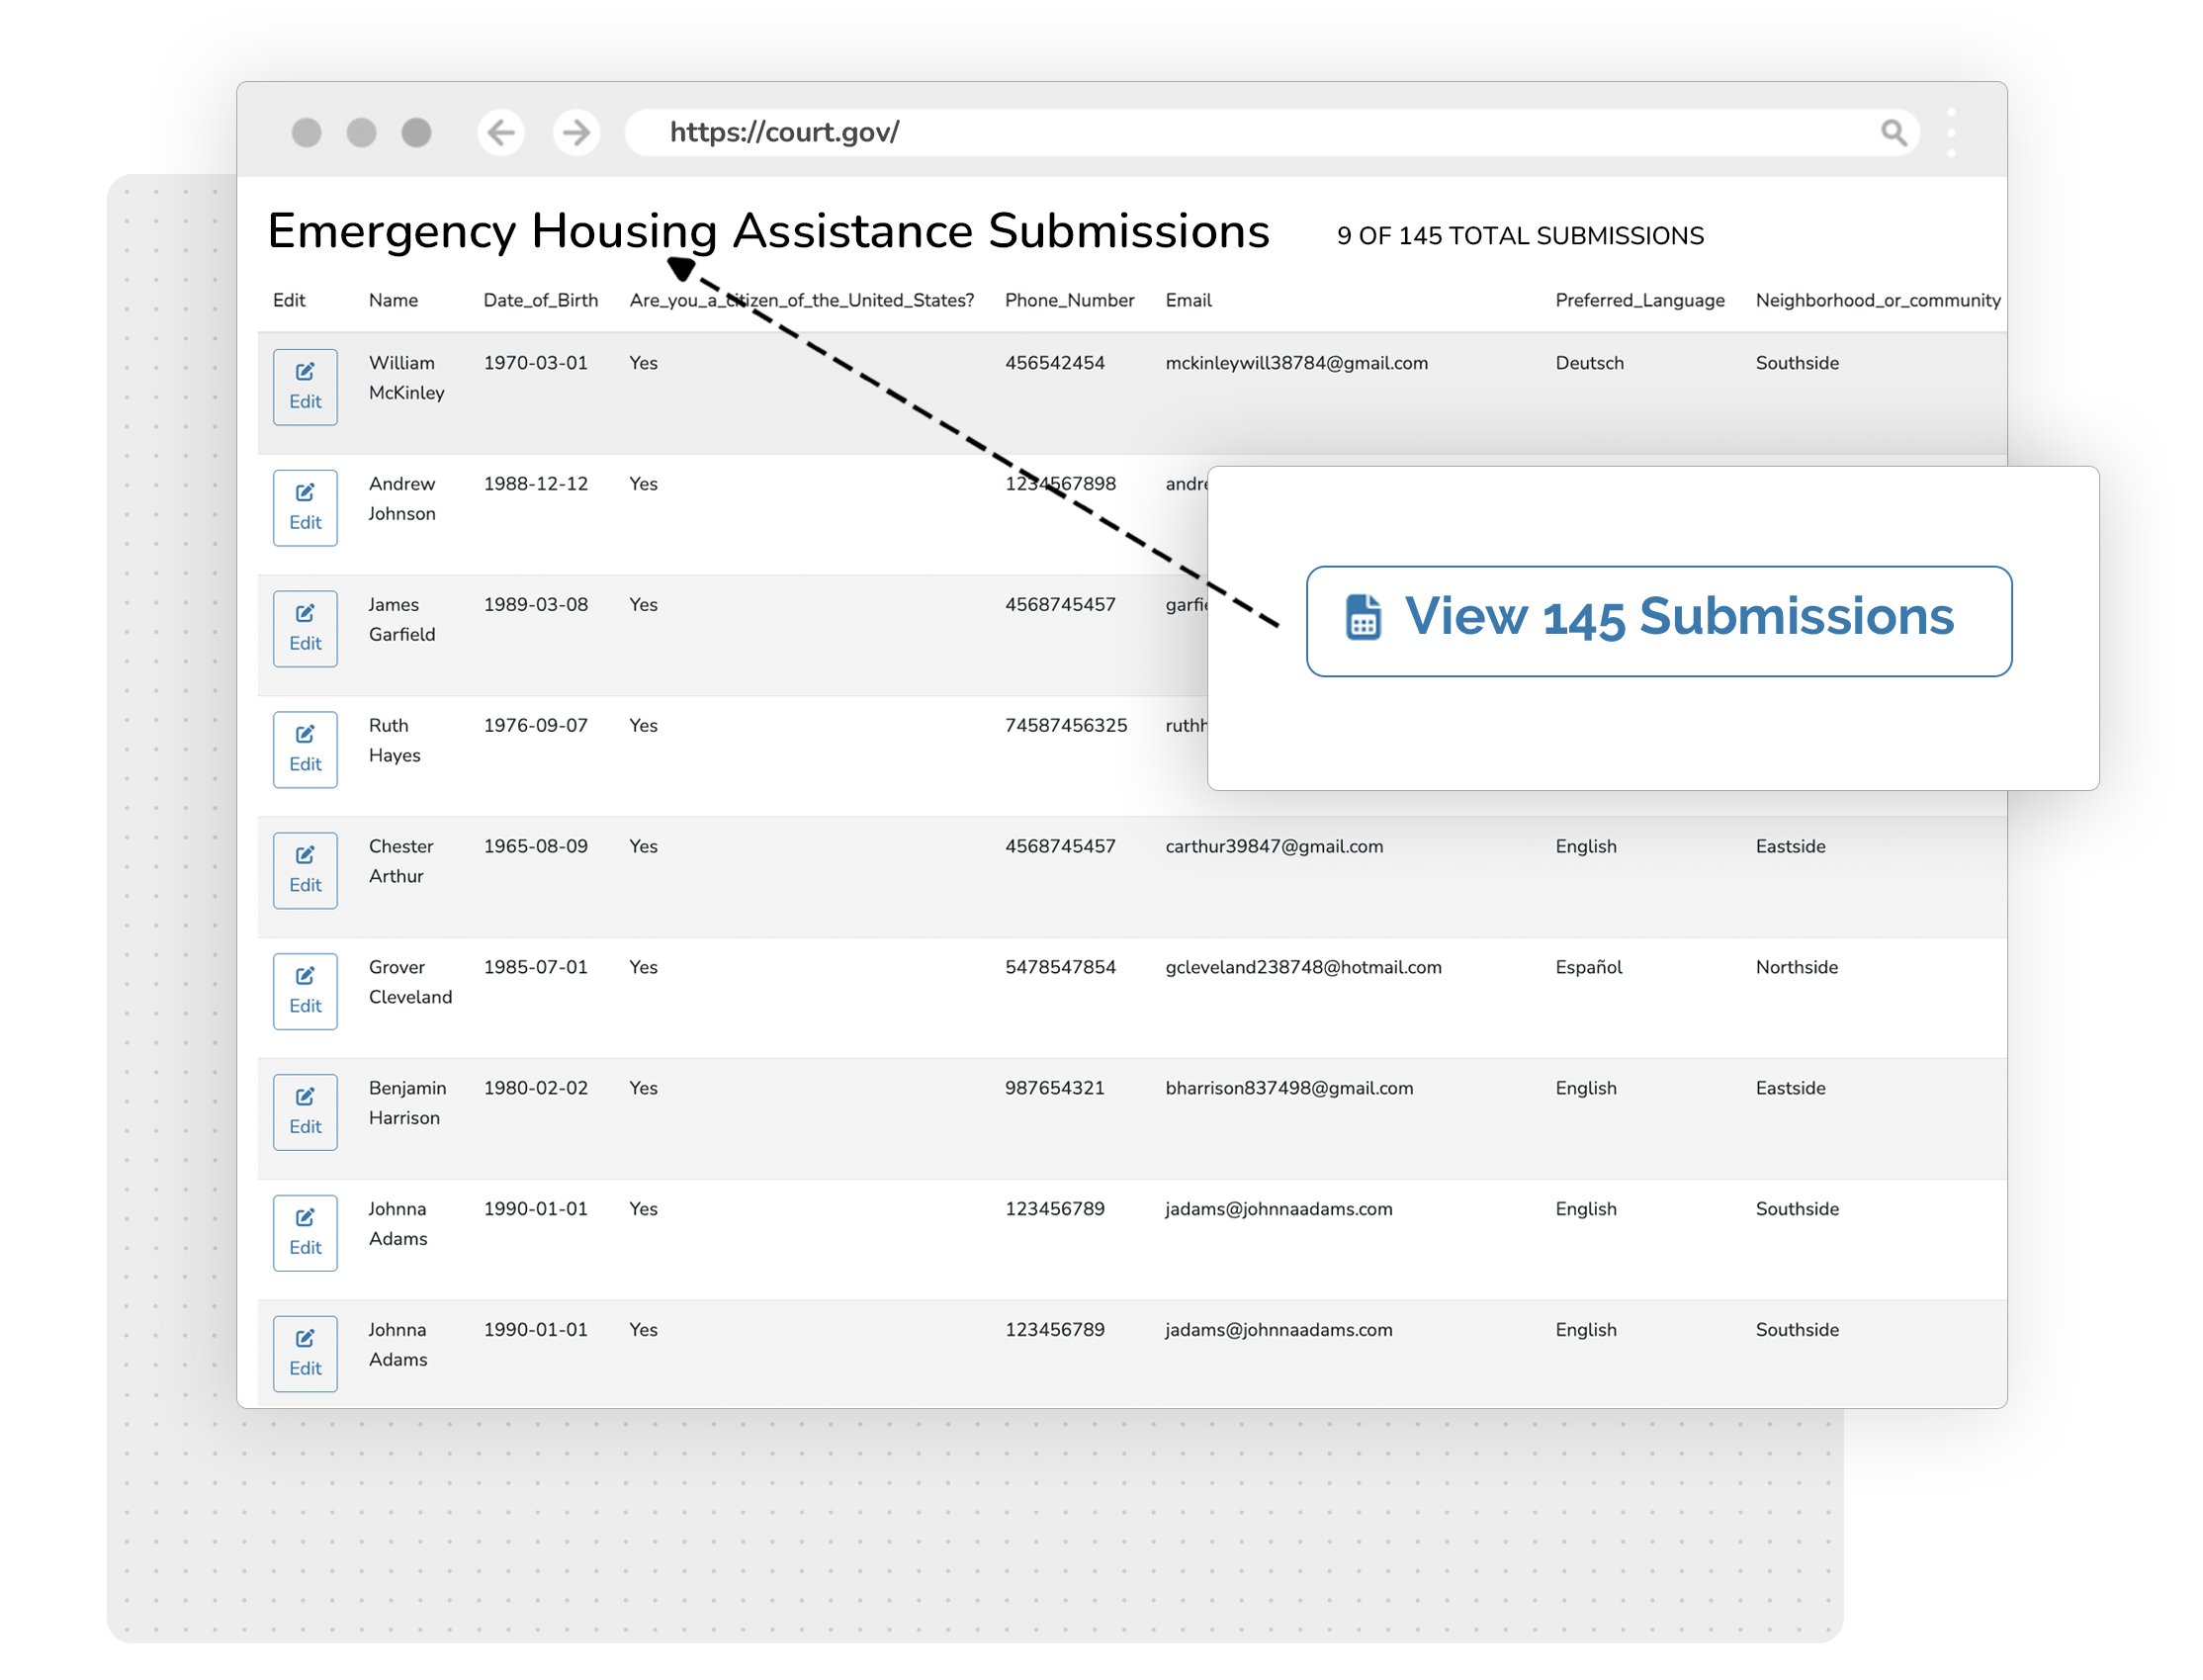The width and height of the screenshot is (2203, 1680).
Task: Click the Deutsch language cell
Action: [1589, 363]
